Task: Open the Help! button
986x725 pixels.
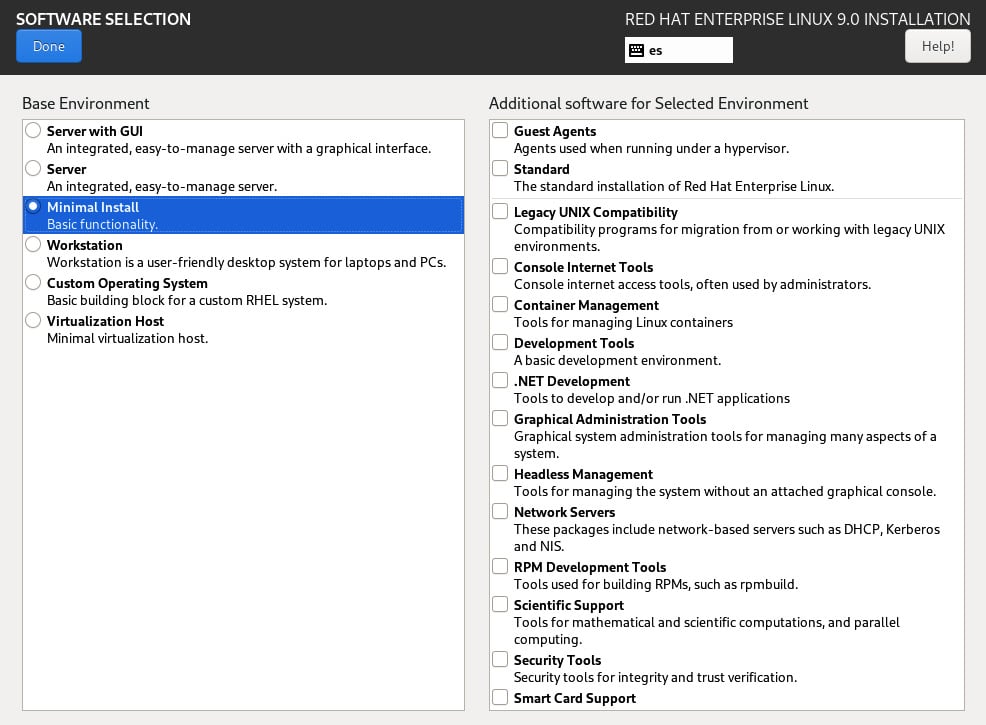Action: [x=938, y=46]
